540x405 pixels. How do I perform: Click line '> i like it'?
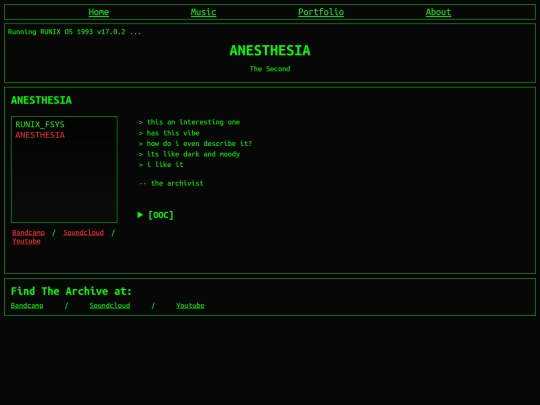pos(161,165)
